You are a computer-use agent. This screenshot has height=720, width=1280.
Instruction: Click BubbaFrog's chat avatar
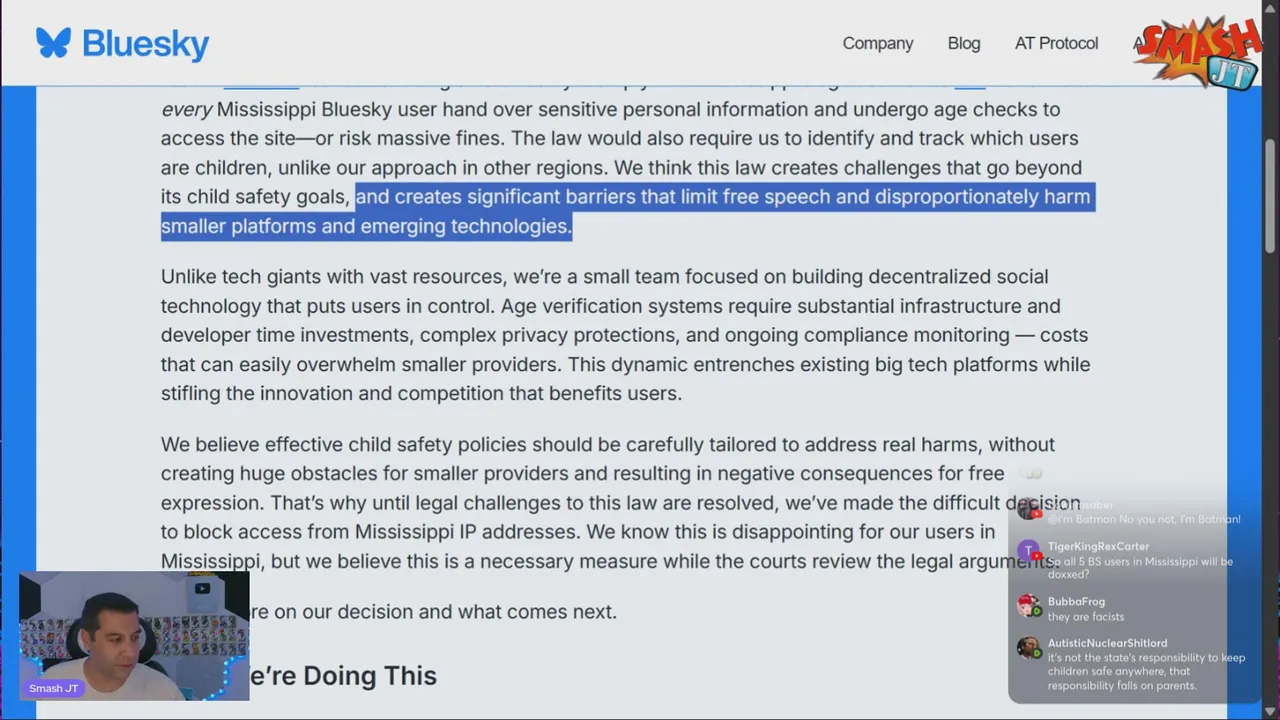1028,605
